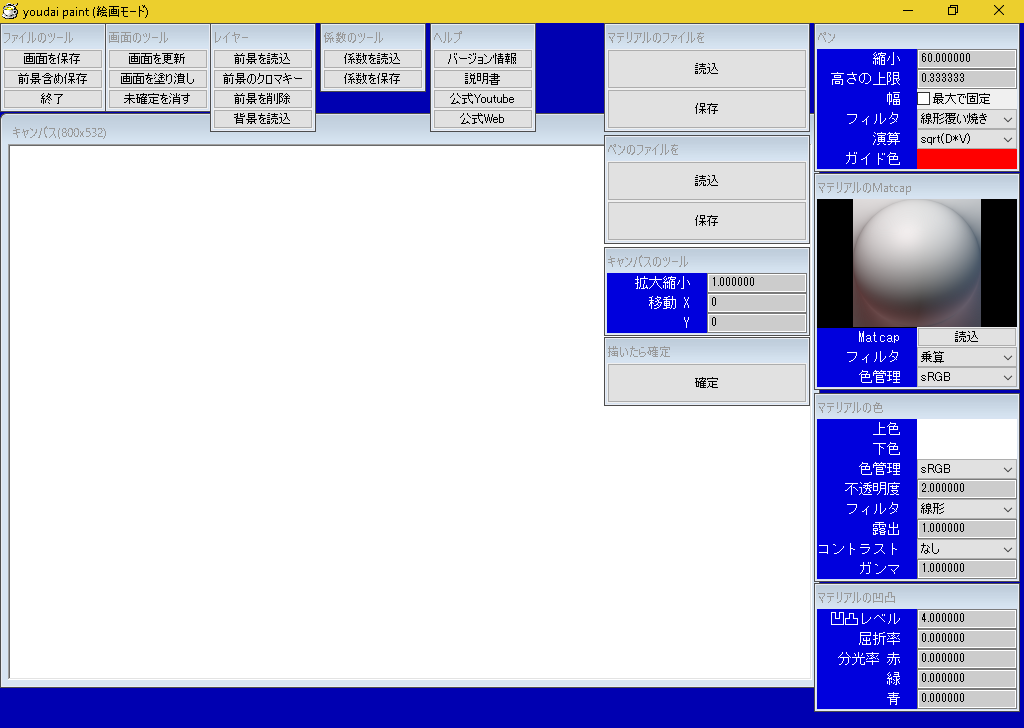Click the 前景を読込 layer button
Image resolution: width=1024 pixels, height=728 pixels.
[x=262, y=59]
